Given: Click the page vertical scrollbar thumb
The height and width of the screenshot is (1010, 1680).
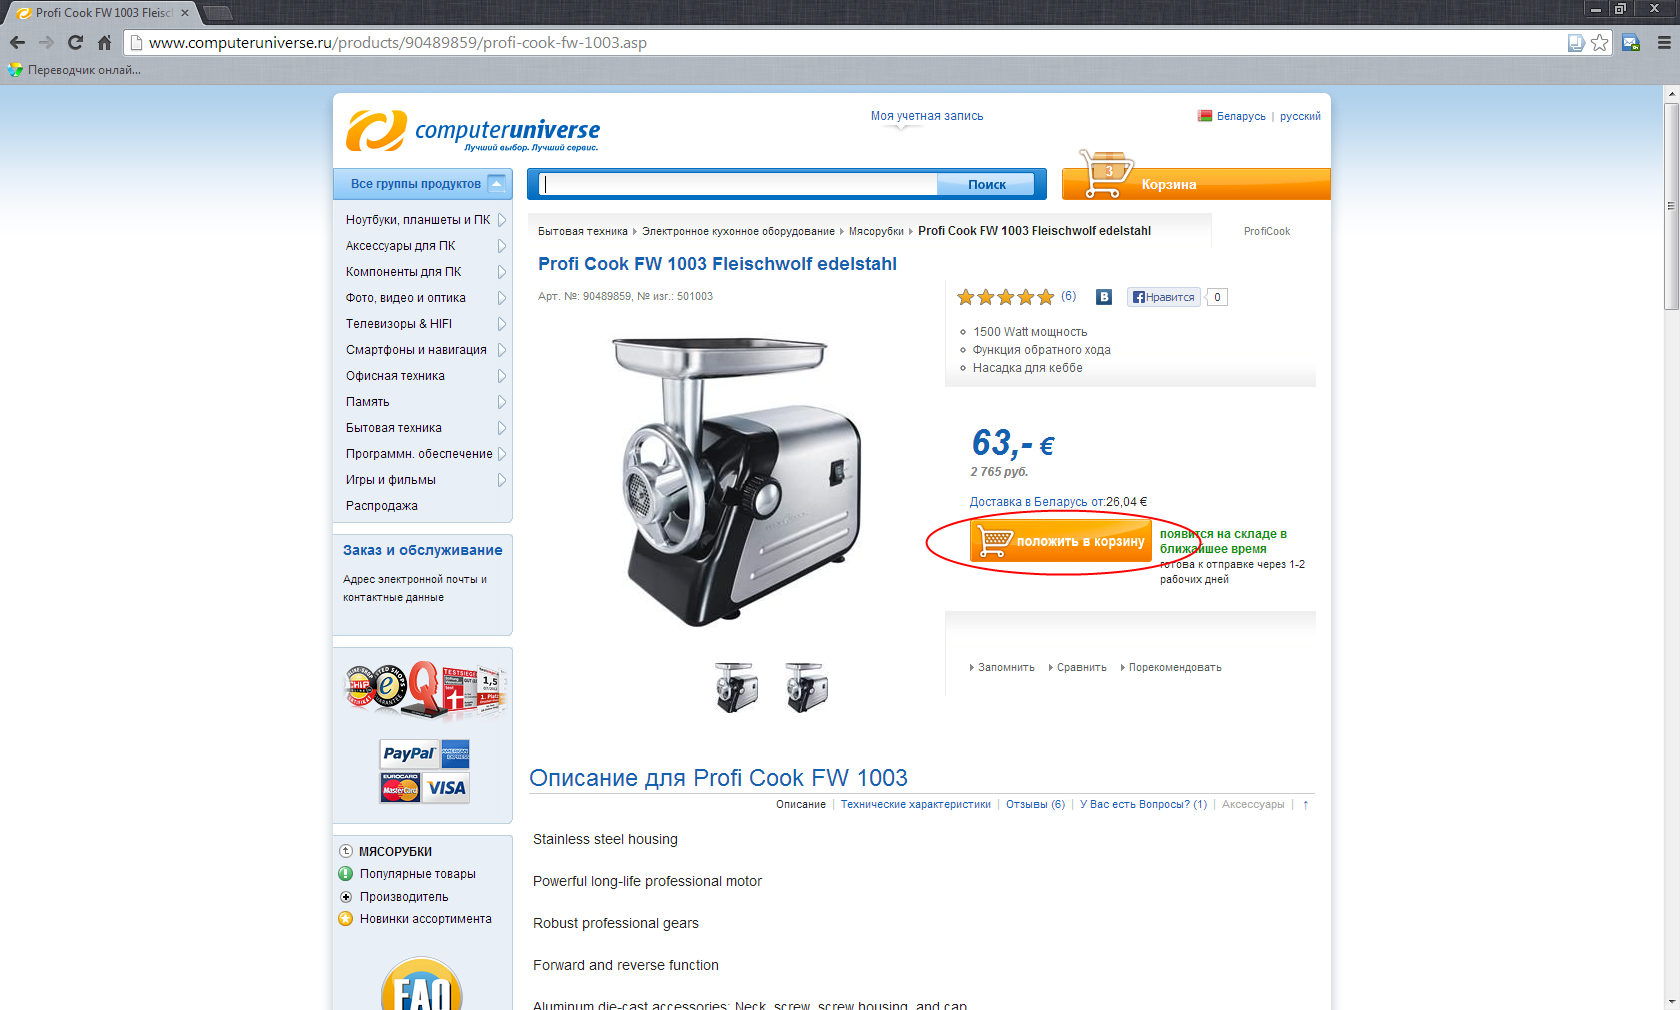Looking at the screenshot, I should 1671,205.
